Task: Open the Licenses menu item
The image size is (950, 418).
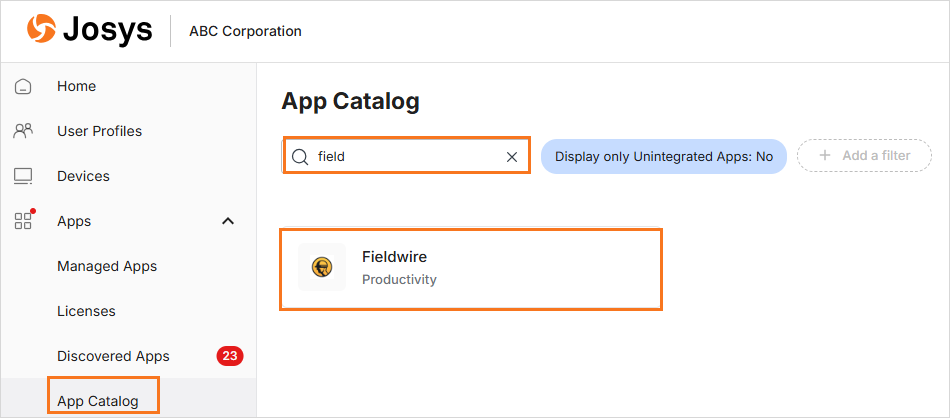Action: point(86,311)
